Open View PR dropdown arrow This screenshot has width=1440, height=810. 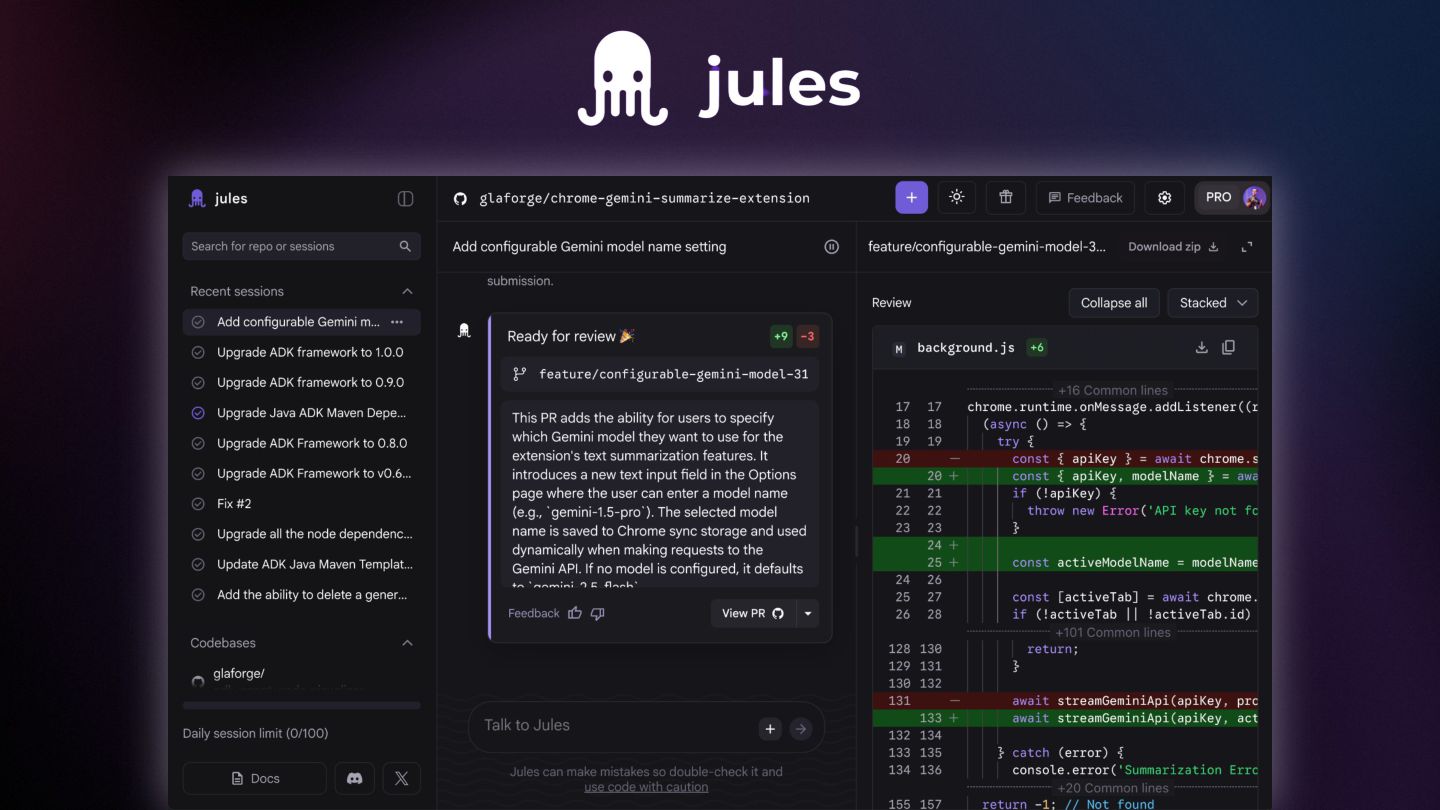click(808, 613)
